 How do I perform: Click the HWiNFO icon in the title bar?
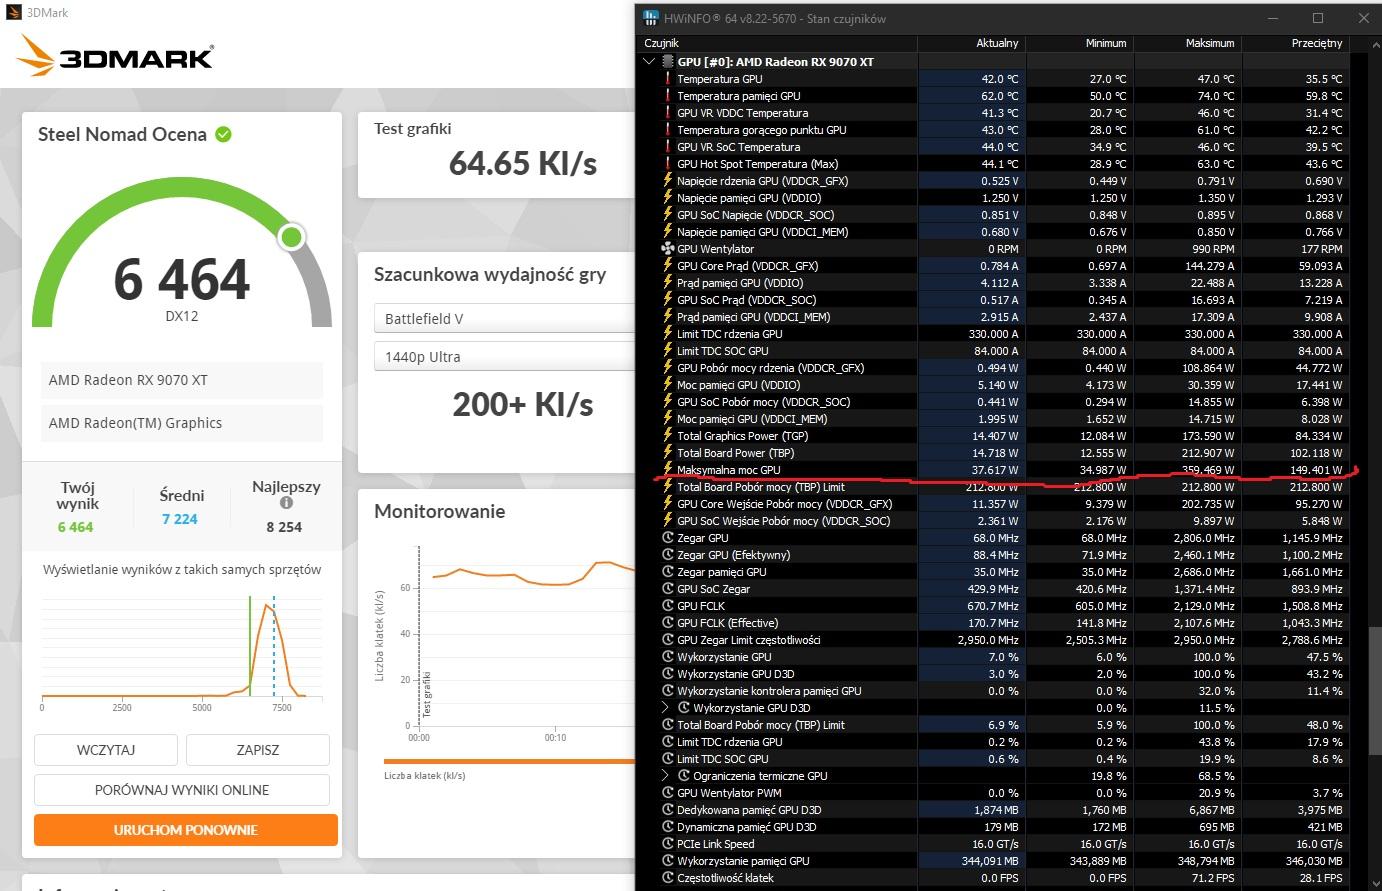(x=651, y=18)
